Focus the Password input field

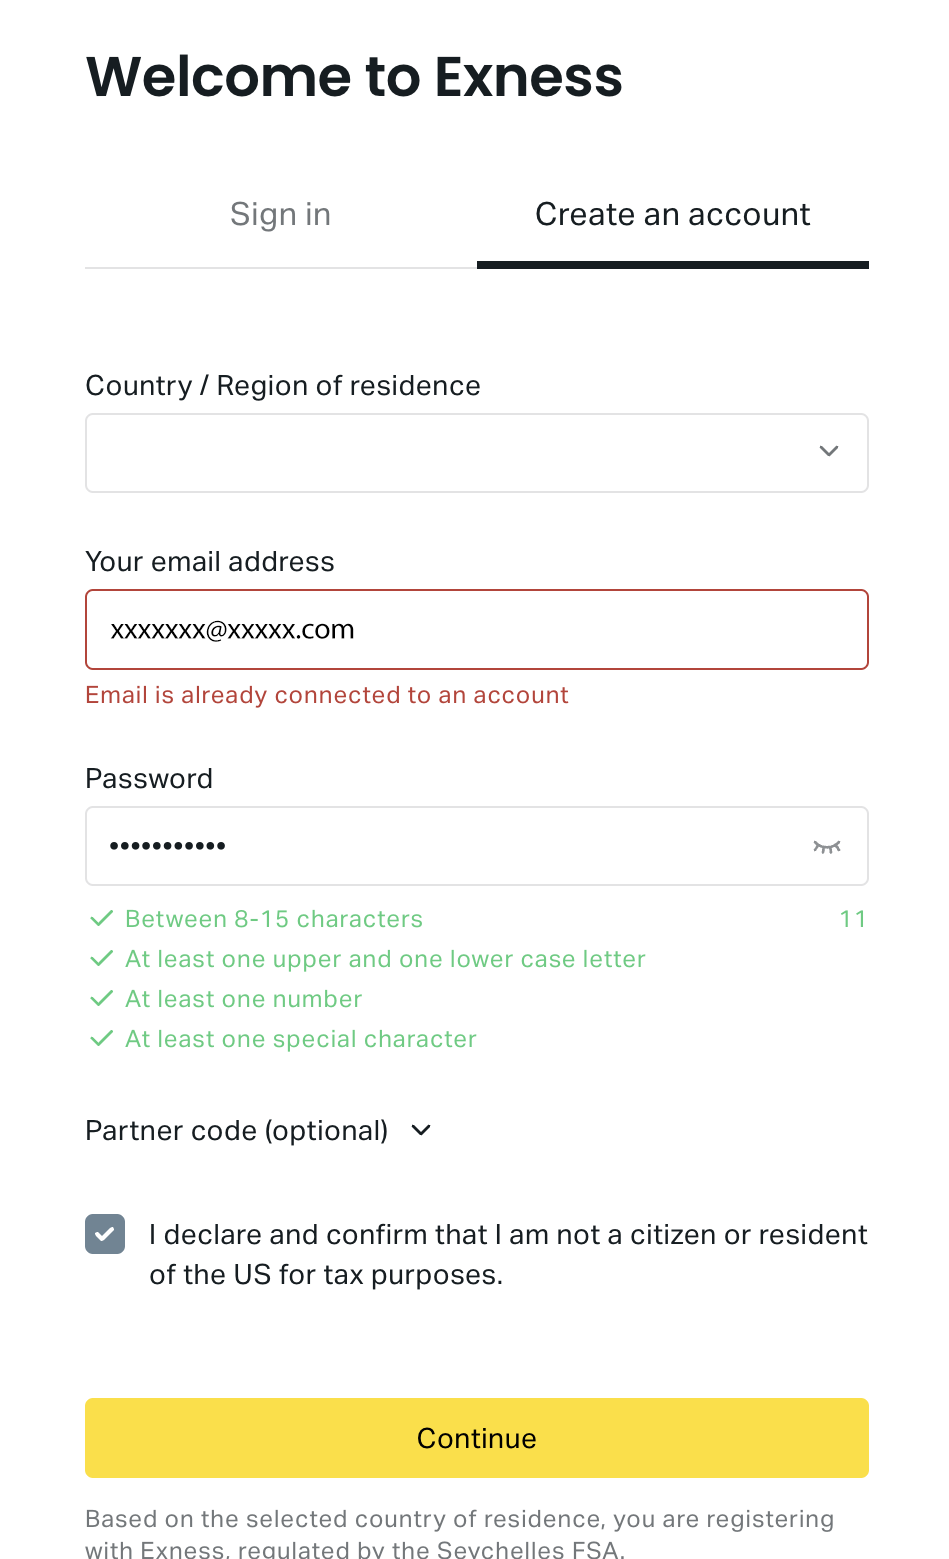tap(440, 847)
